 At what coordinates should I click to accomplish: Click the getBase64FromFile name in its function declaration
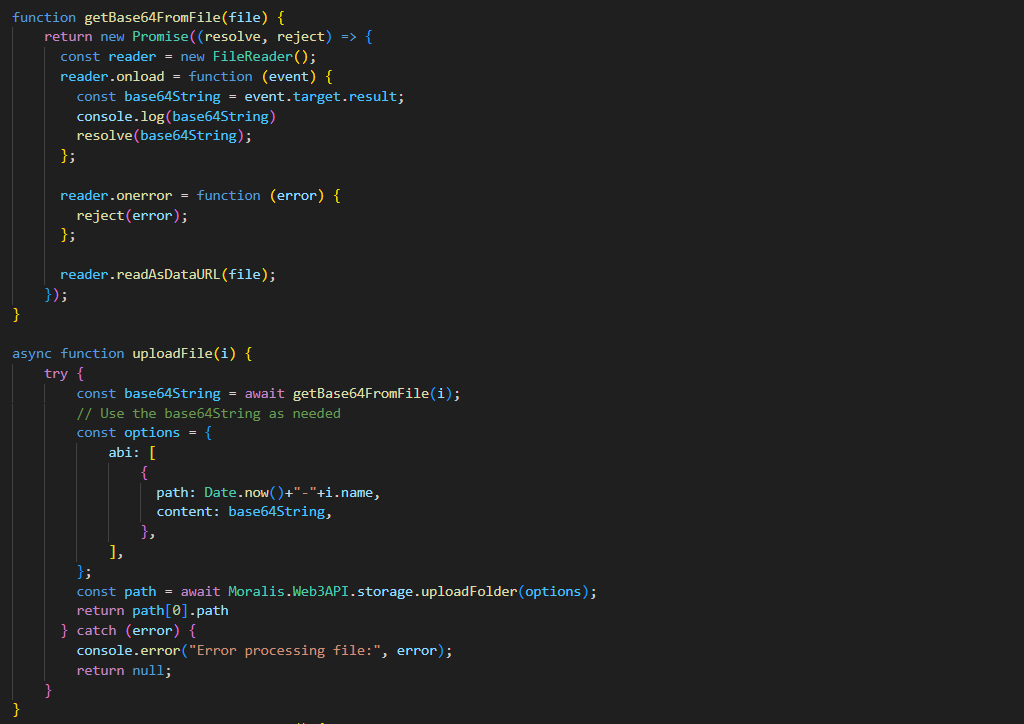(x=152, y=17)
